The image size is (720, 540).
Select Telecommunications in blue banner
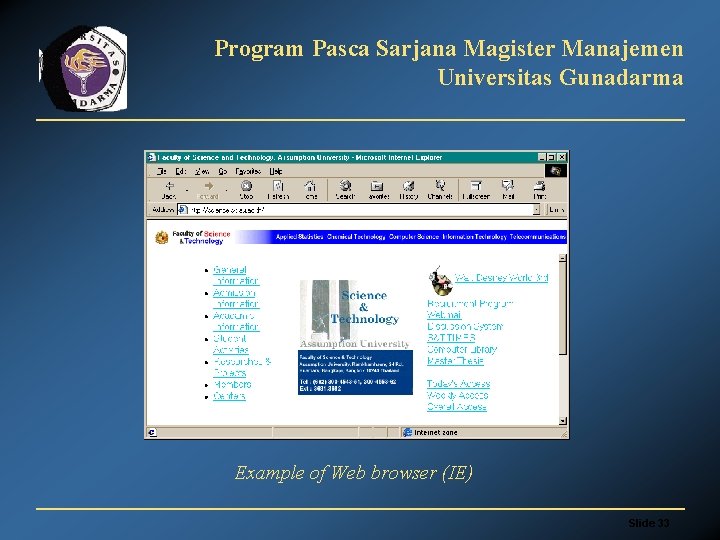pyautogui.click(x=538, y=237)
